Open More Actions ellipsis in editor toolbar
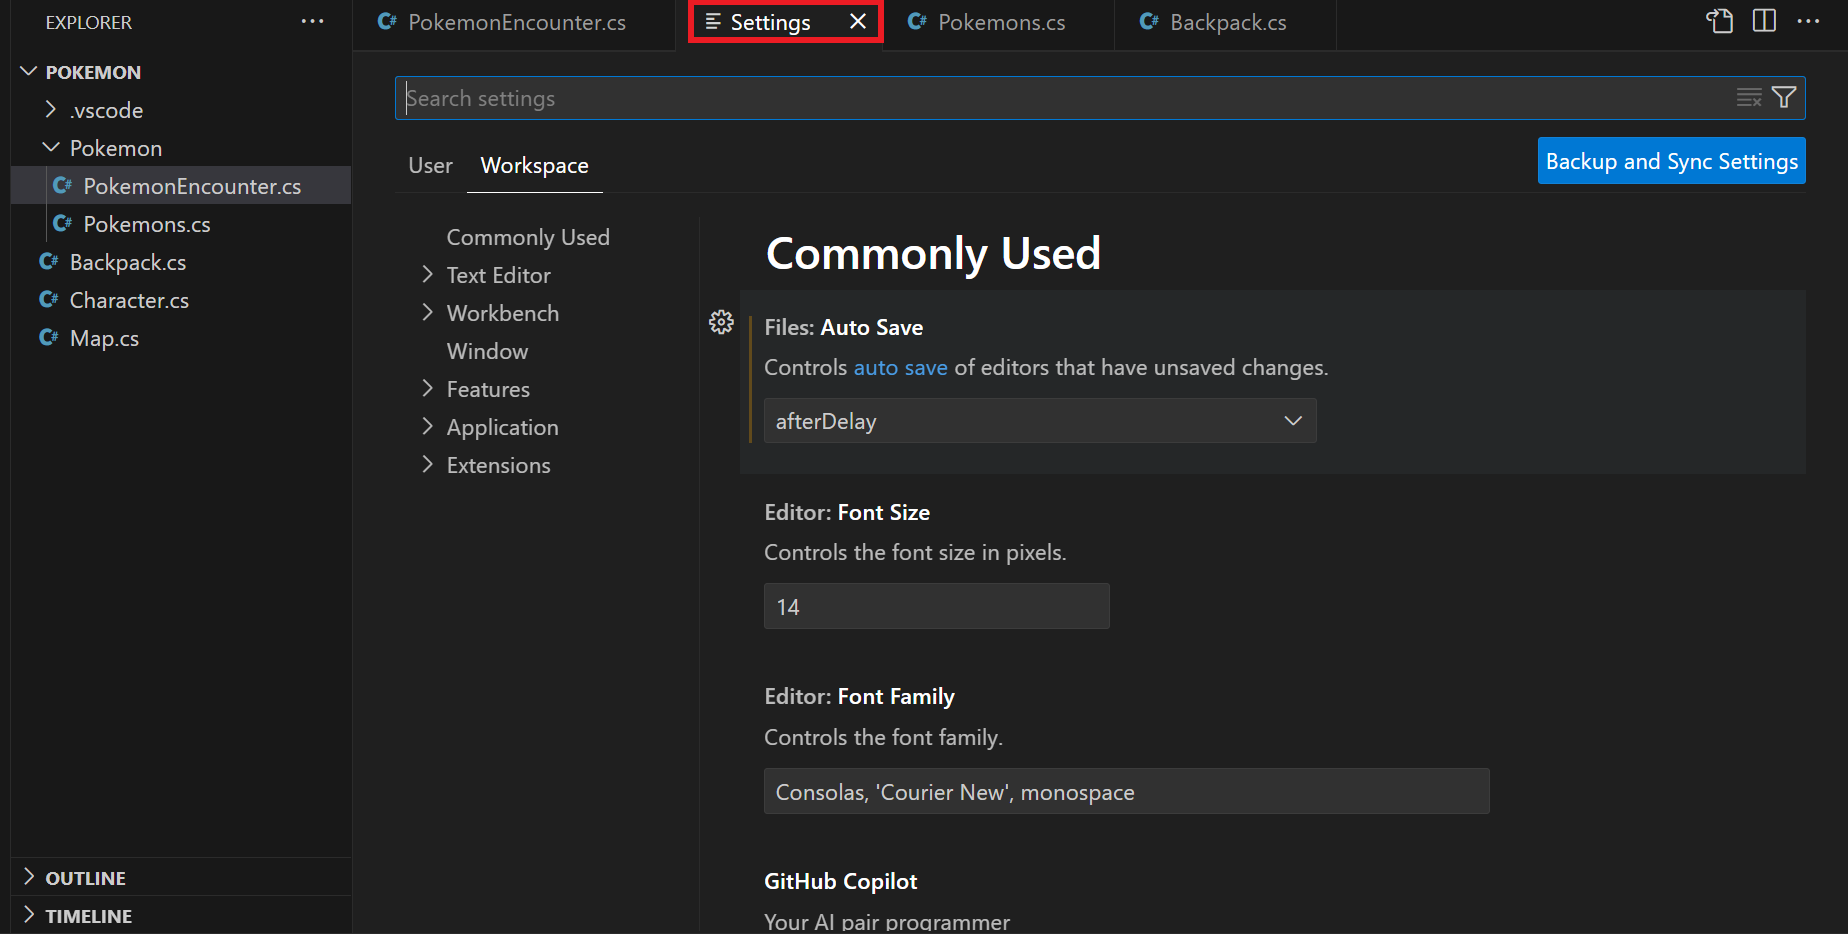Screen dimensions: 1848x934 (x=1808, y=20)
